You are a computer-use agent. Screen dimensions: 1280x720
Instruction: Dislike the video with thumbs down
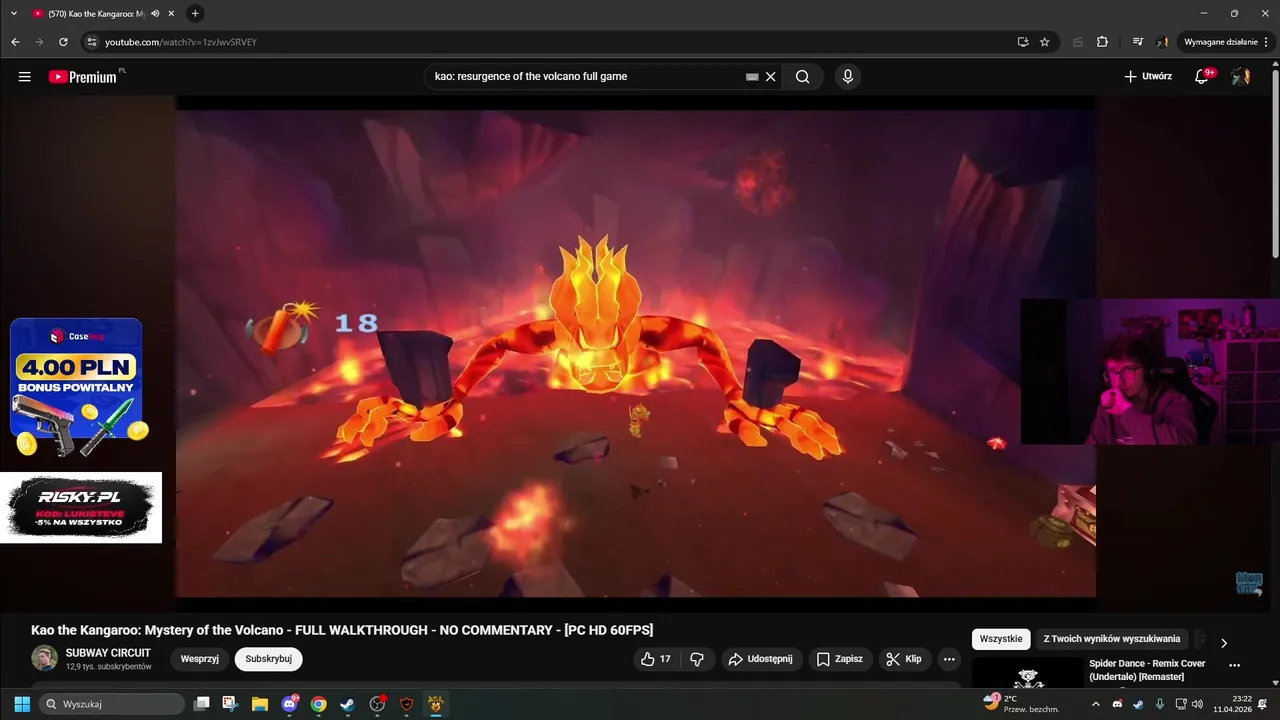(x=697, y=659)
